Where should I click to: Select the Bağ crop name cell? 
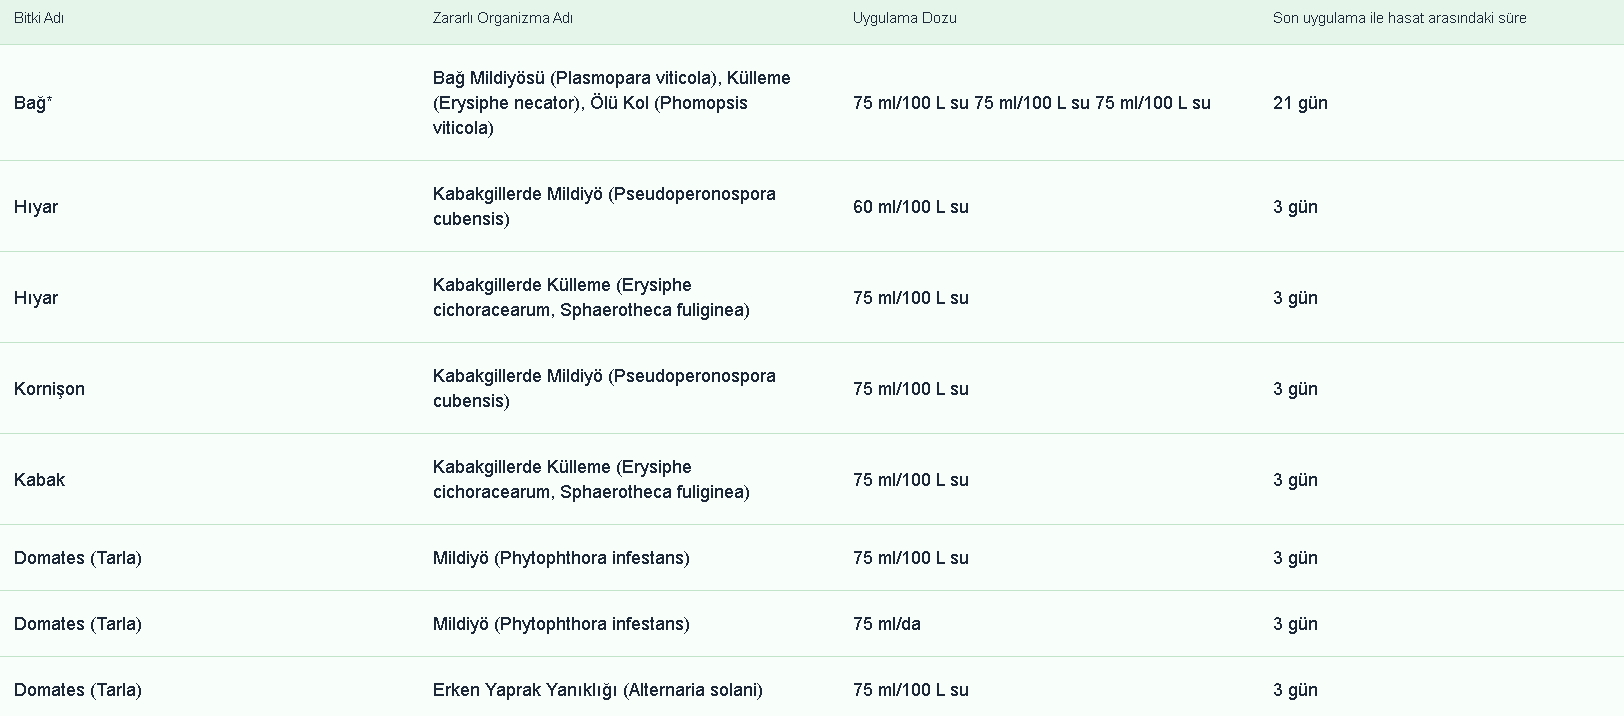click(x=33, y=103)
